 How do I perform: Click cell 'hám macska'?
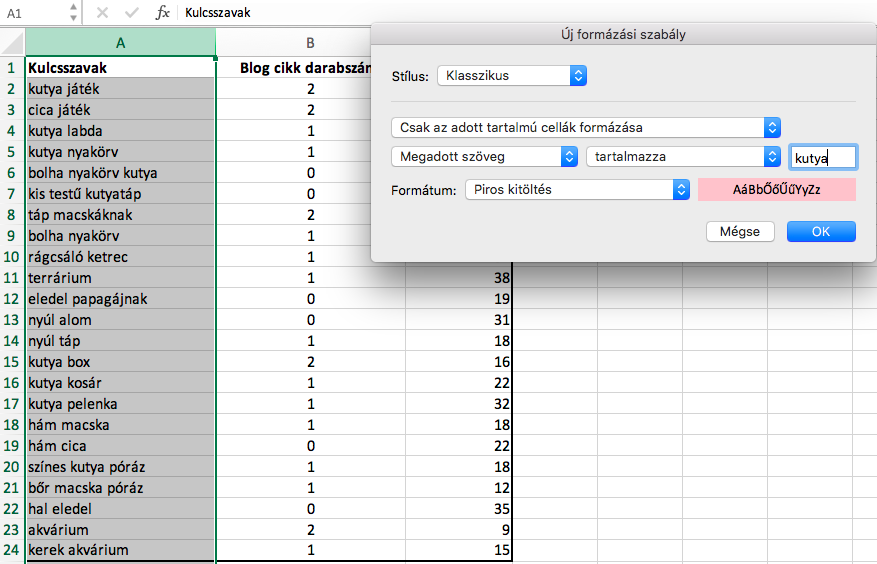120,425
